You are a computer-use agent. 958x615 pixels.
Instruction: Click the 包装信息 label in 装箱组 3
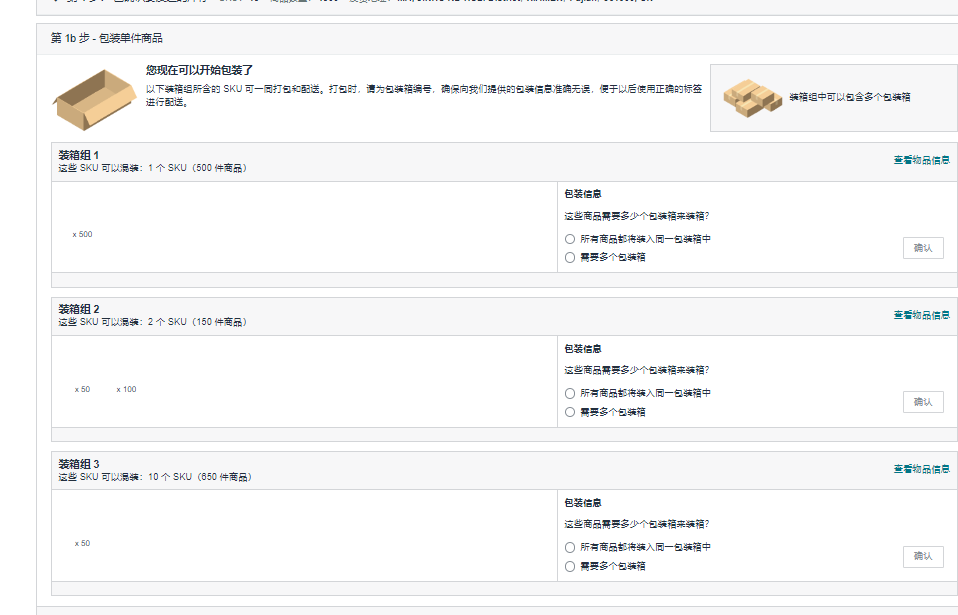pos(583,503)
